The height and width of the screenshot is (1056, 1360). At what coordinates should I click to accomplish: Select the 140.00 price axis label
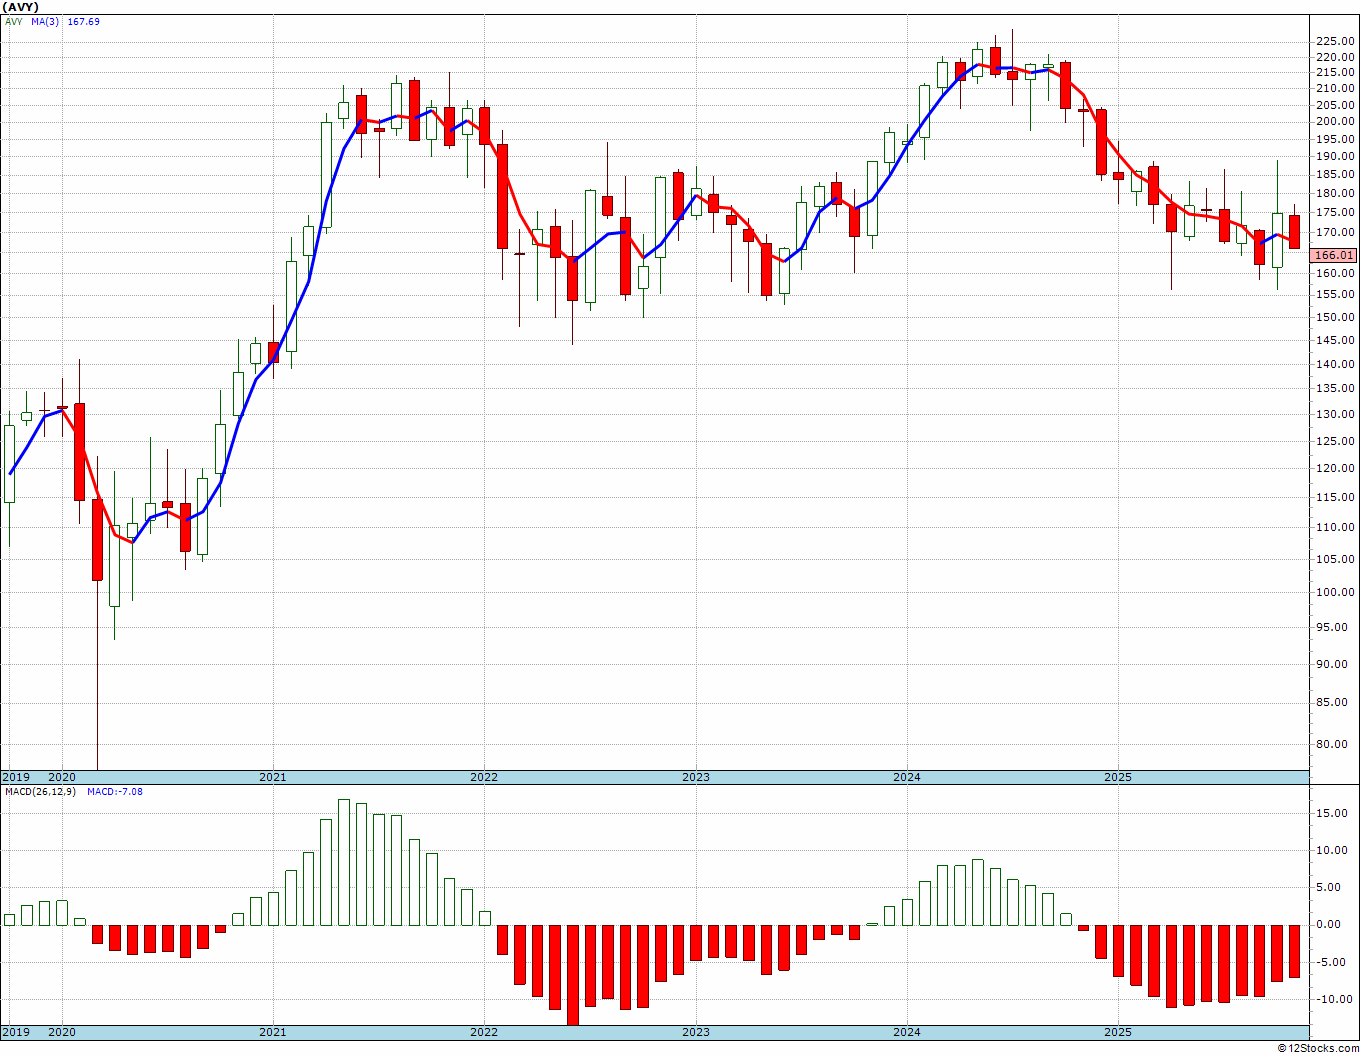click(1336, 364)
